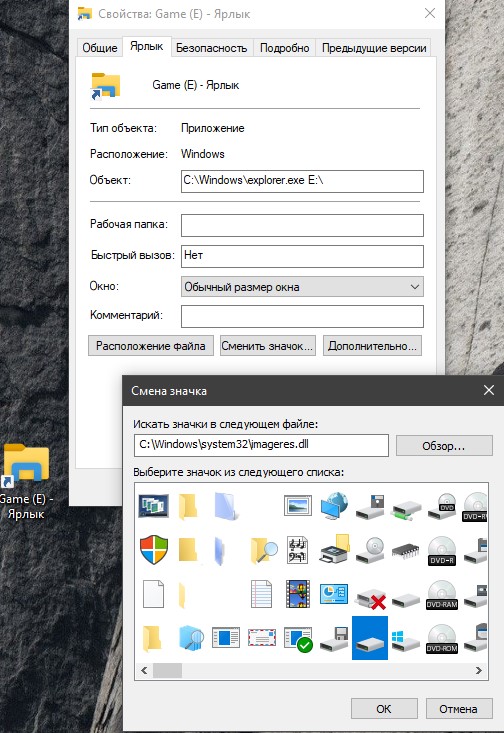504x733 pixels.
Task: Click the Сменить значок button
Action: (x=267, y=346)
